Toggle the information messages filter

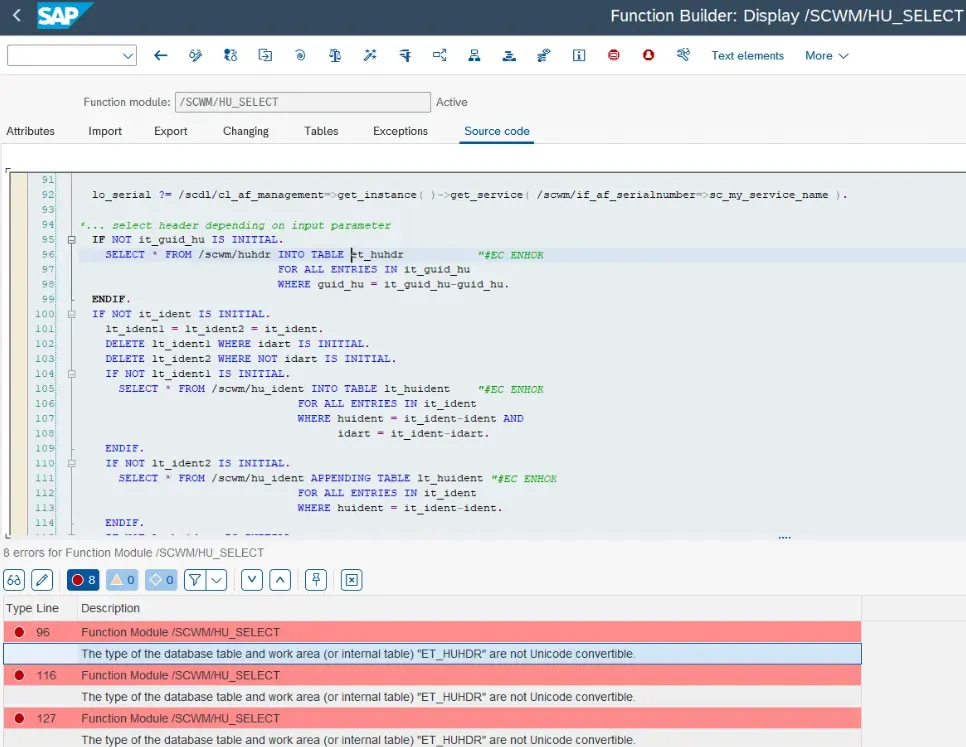[x=160, y=580]
